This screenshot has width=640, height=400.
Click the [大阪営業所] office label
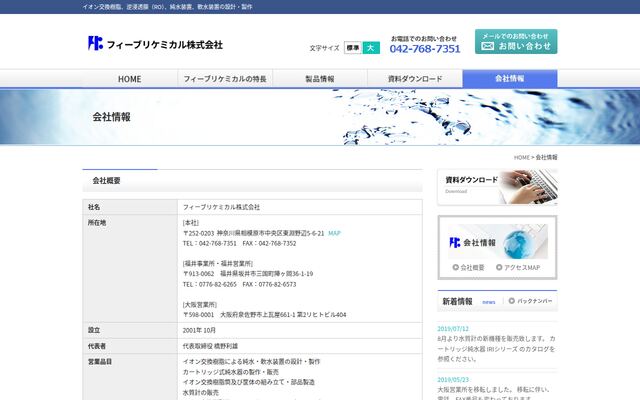(200, 304)
